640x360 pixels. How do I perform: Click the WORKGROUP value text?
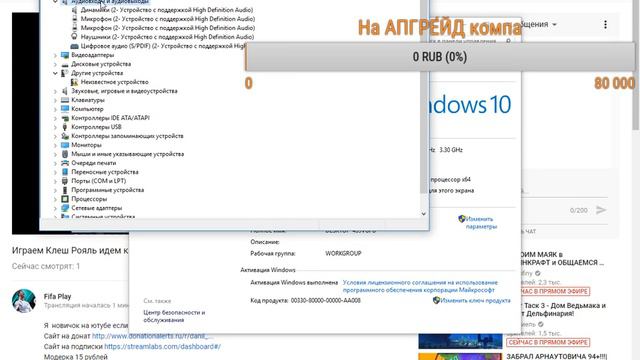point(343,253)
